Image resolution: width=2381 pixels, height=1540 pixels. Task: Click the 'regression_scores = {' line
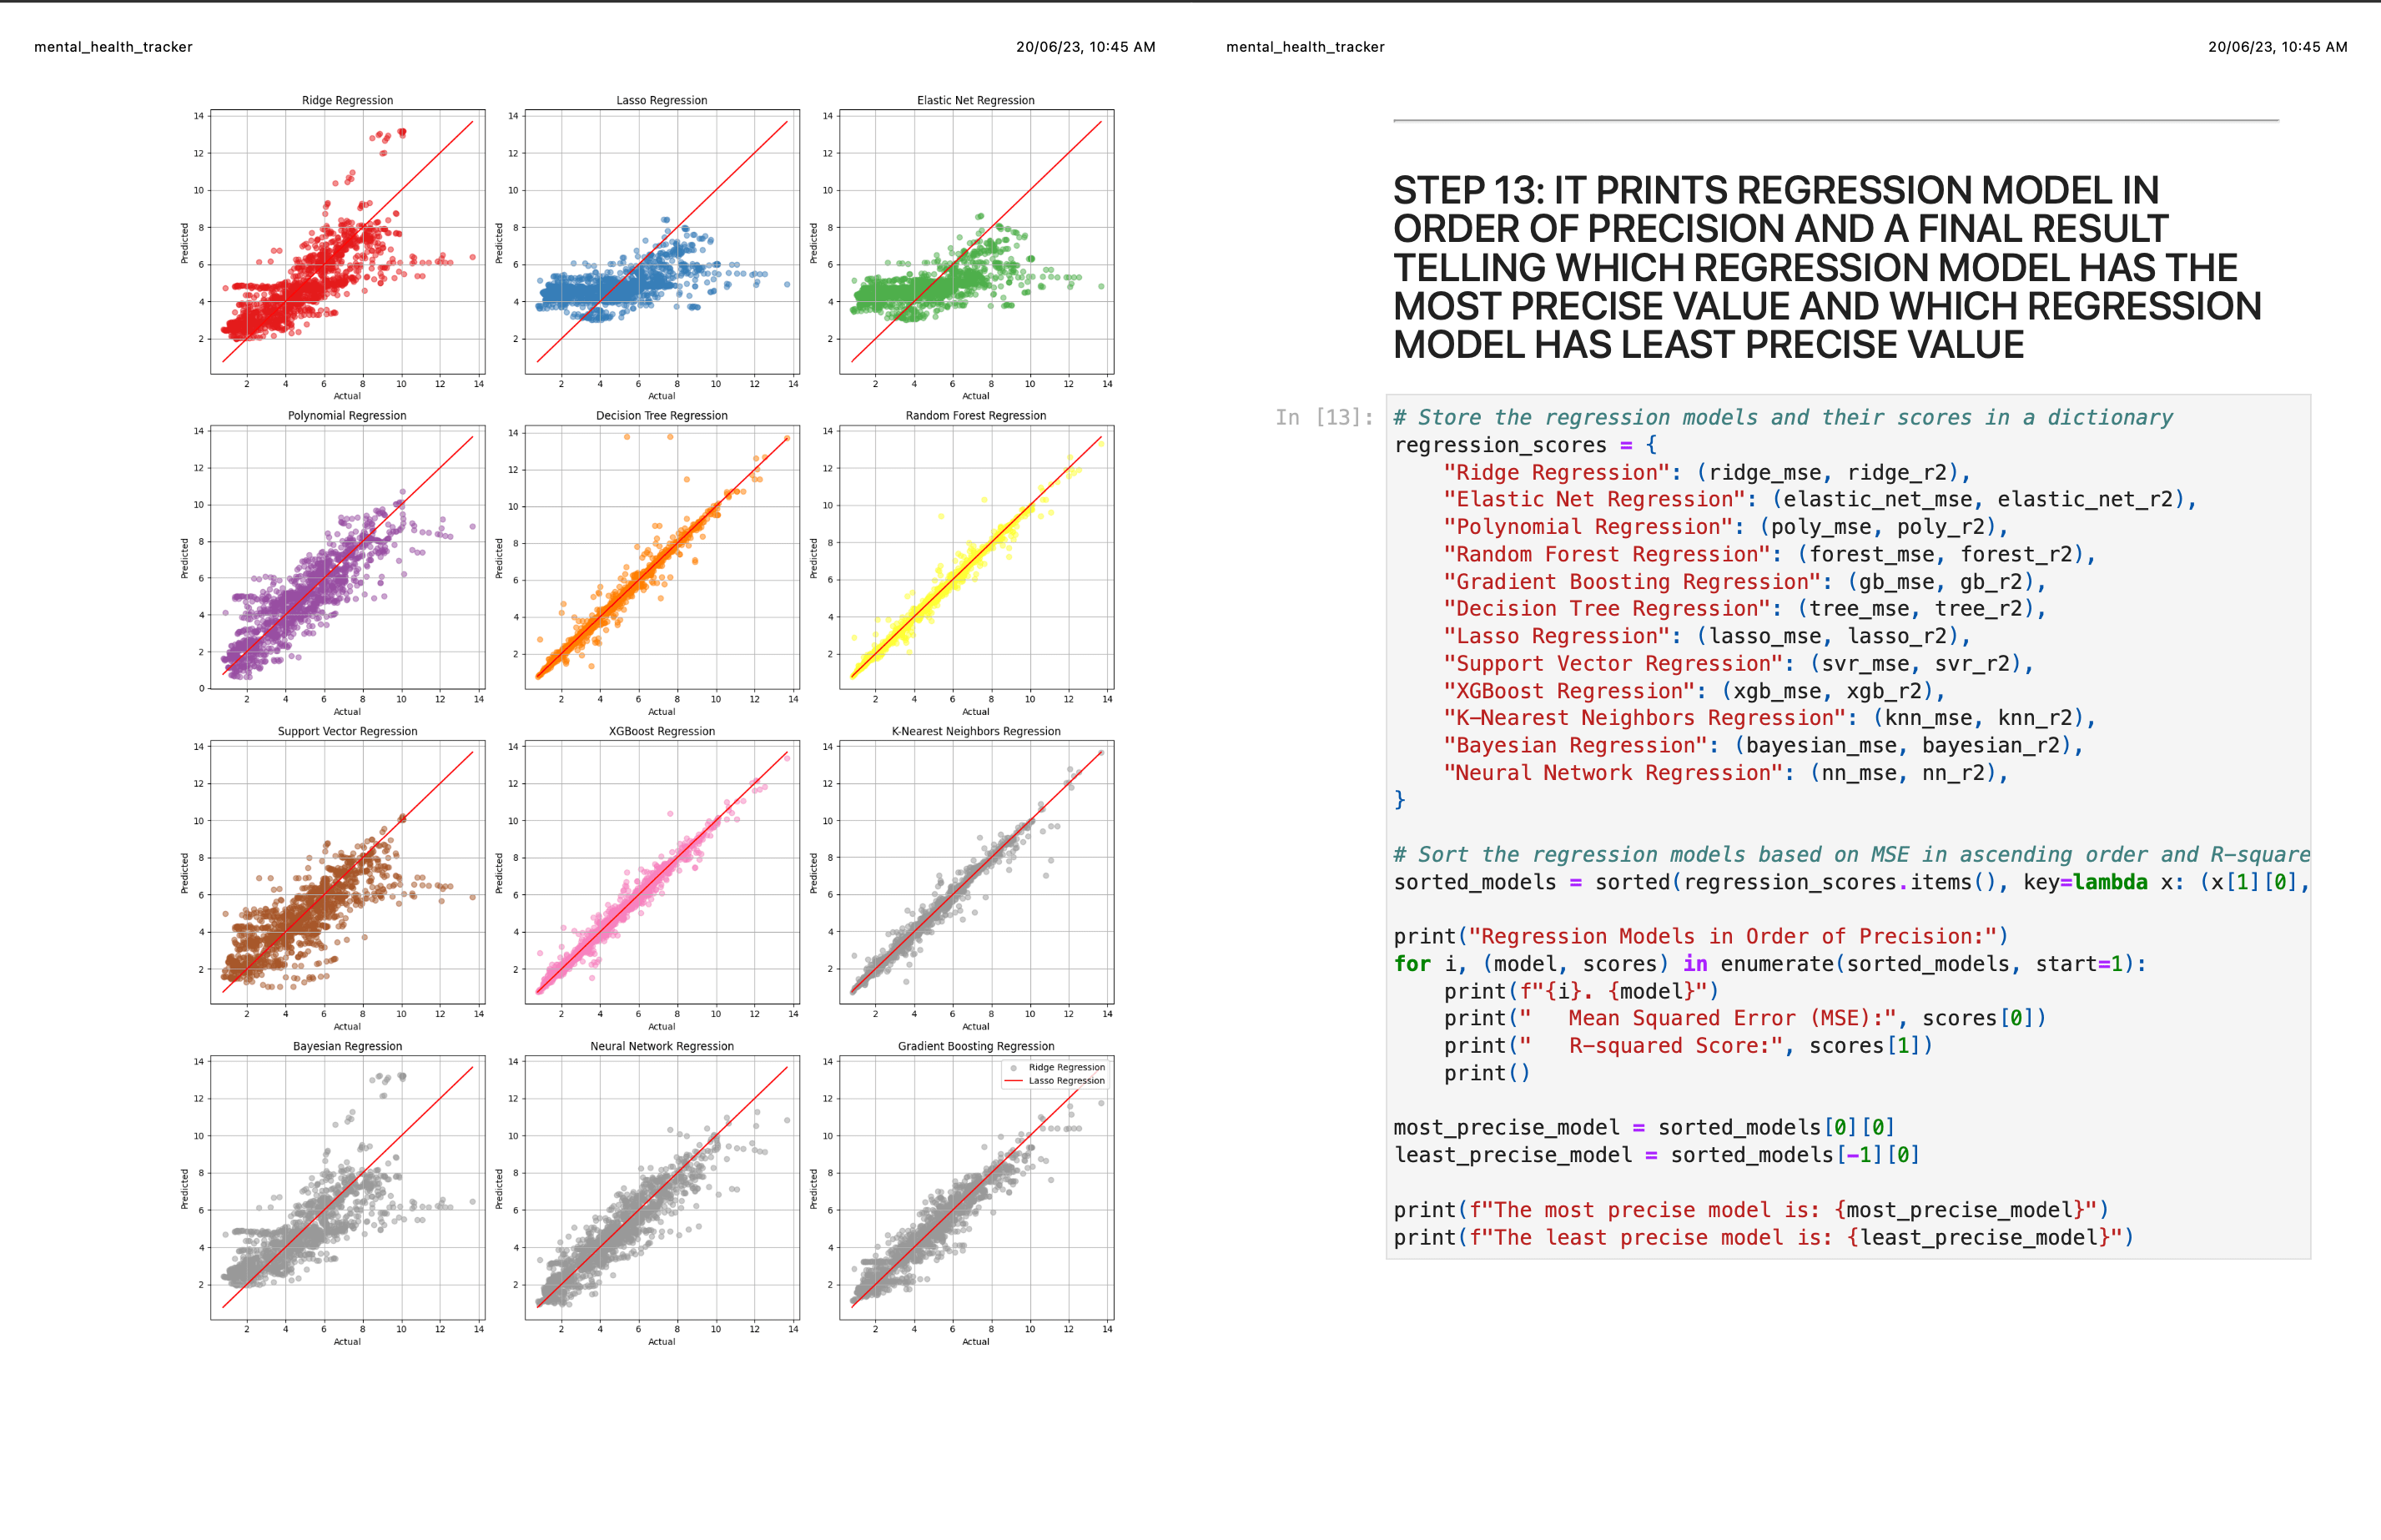1525,445
